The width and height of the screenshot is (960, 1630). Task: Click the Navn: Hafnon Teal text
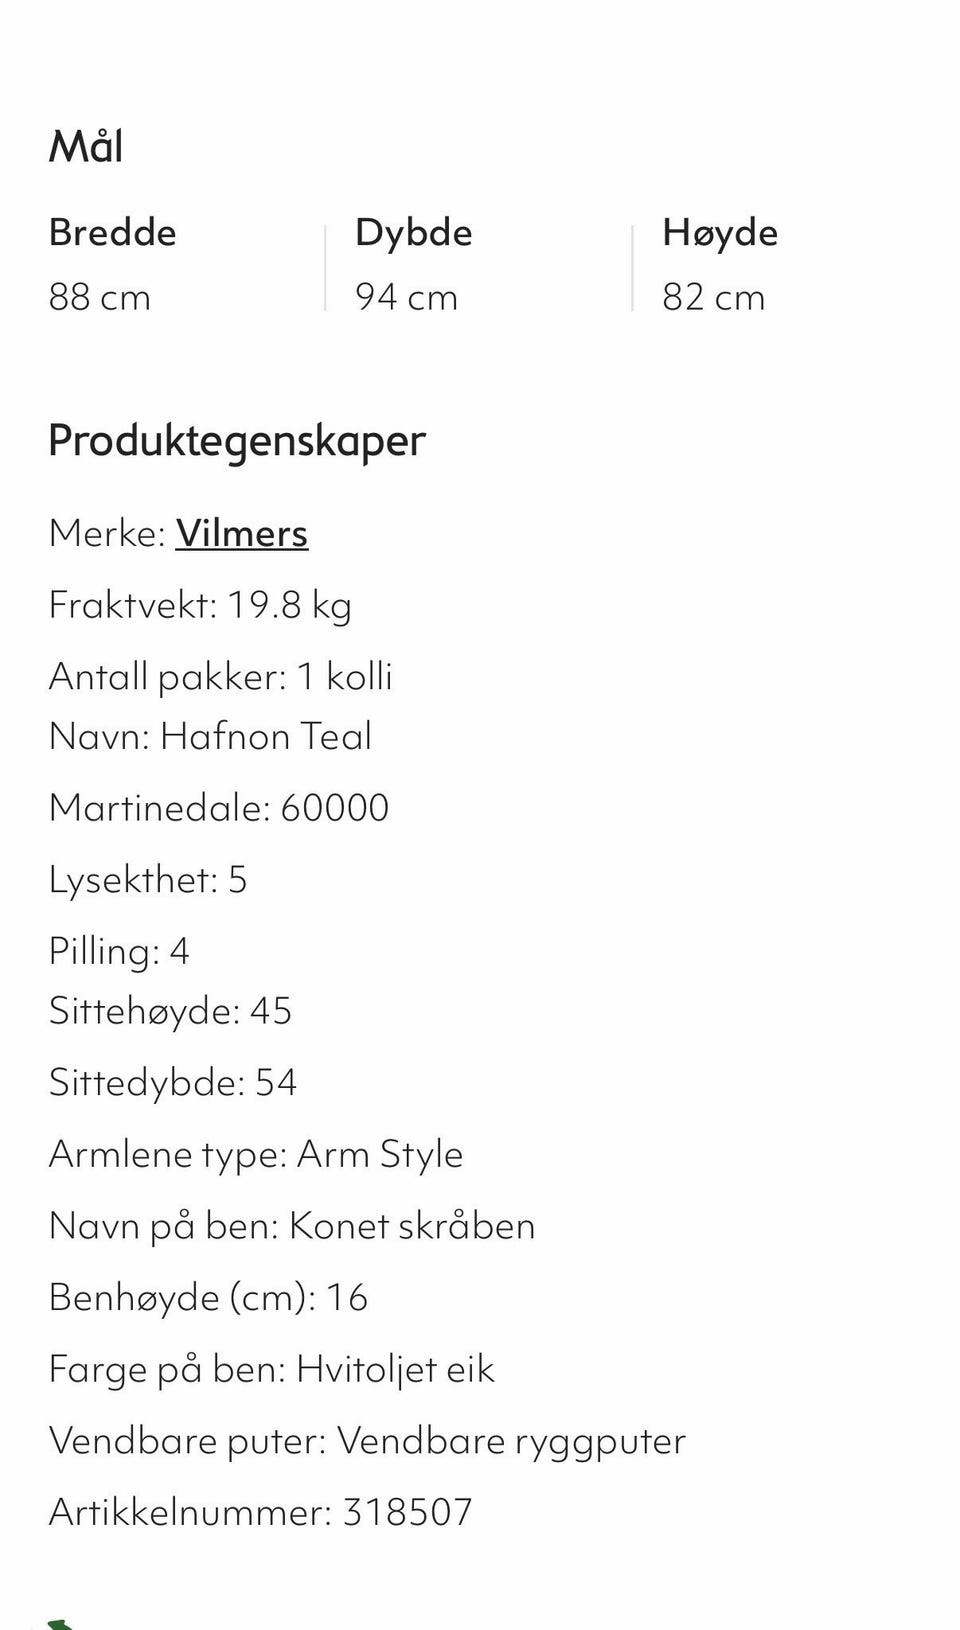point(210,736)
